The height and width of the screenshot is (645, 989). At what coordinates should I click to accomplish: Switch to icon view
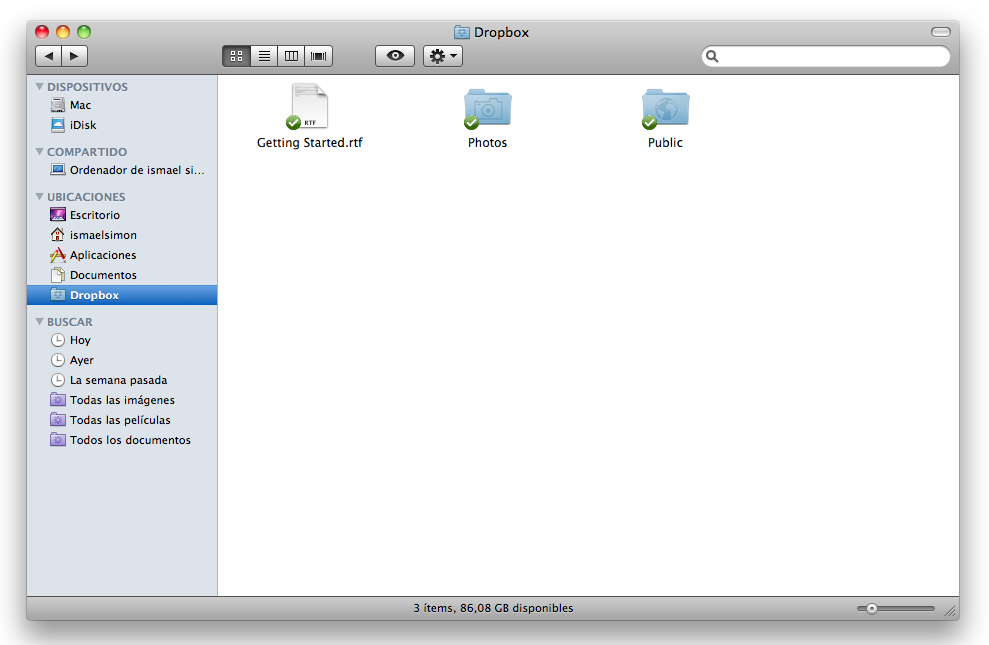tap(237, 56)
